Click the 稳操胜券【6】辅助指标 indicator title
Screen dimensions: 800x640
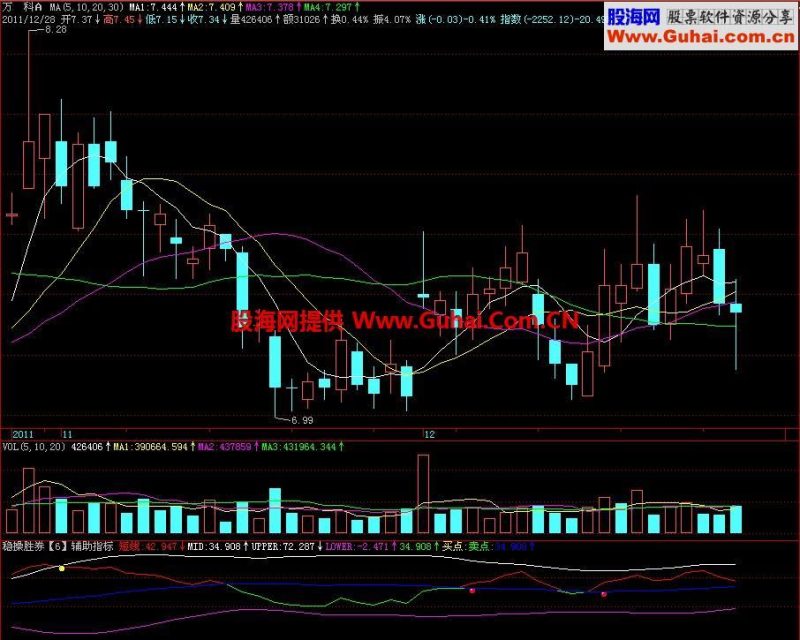(x=58, y=546)
